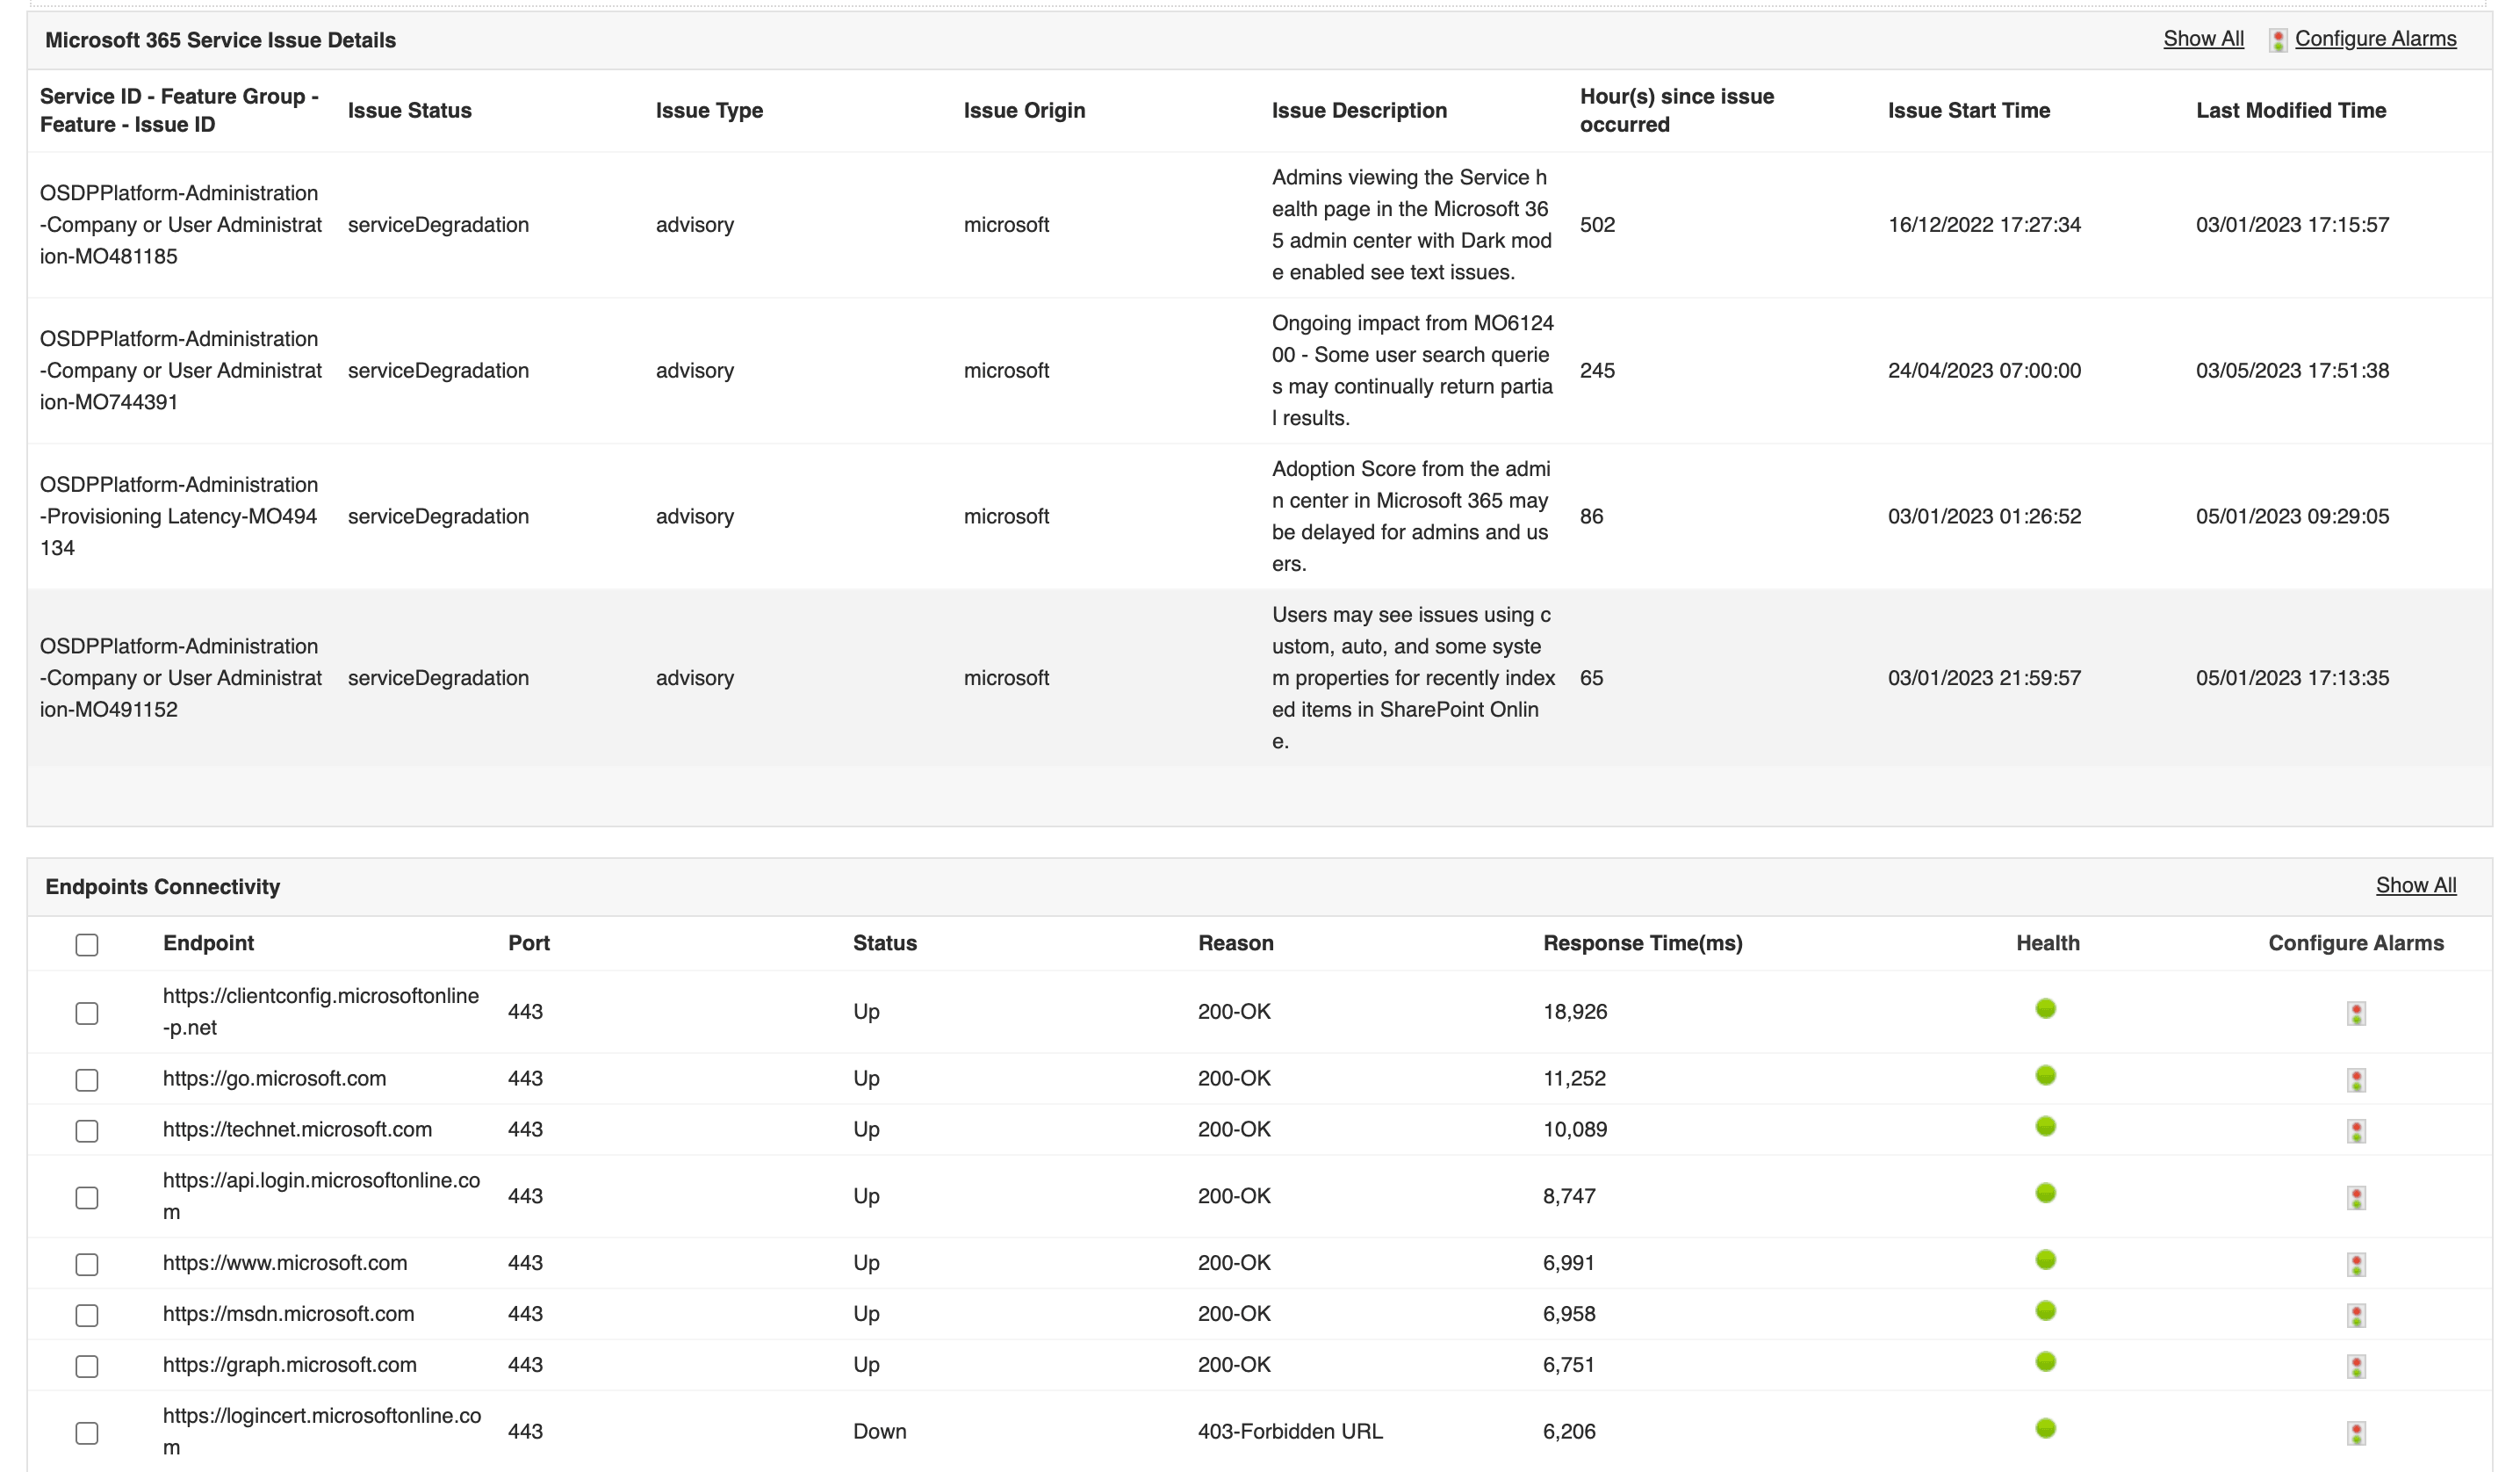Click green health dot for msdn.microsoft.com
Image resolution: width=2520 pixels, height=1472 pixels.
click(2046, 1311)
